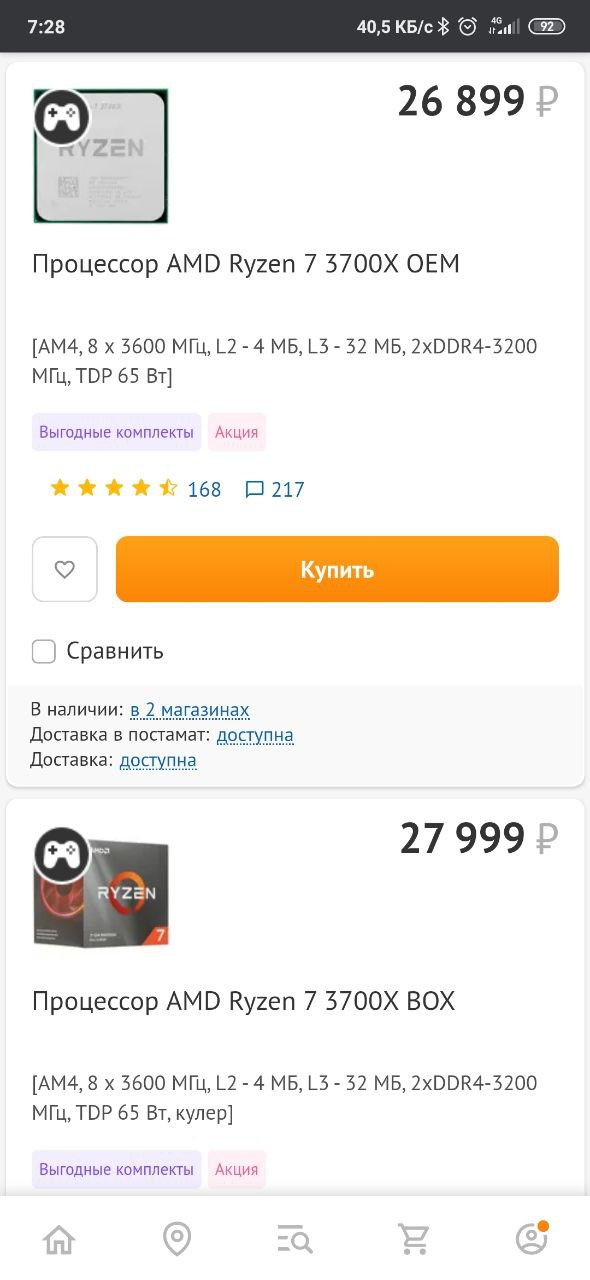Tap the 'Акция' tag on OEM item
The width and height of the screenshot is (590, 1280).
236,433
